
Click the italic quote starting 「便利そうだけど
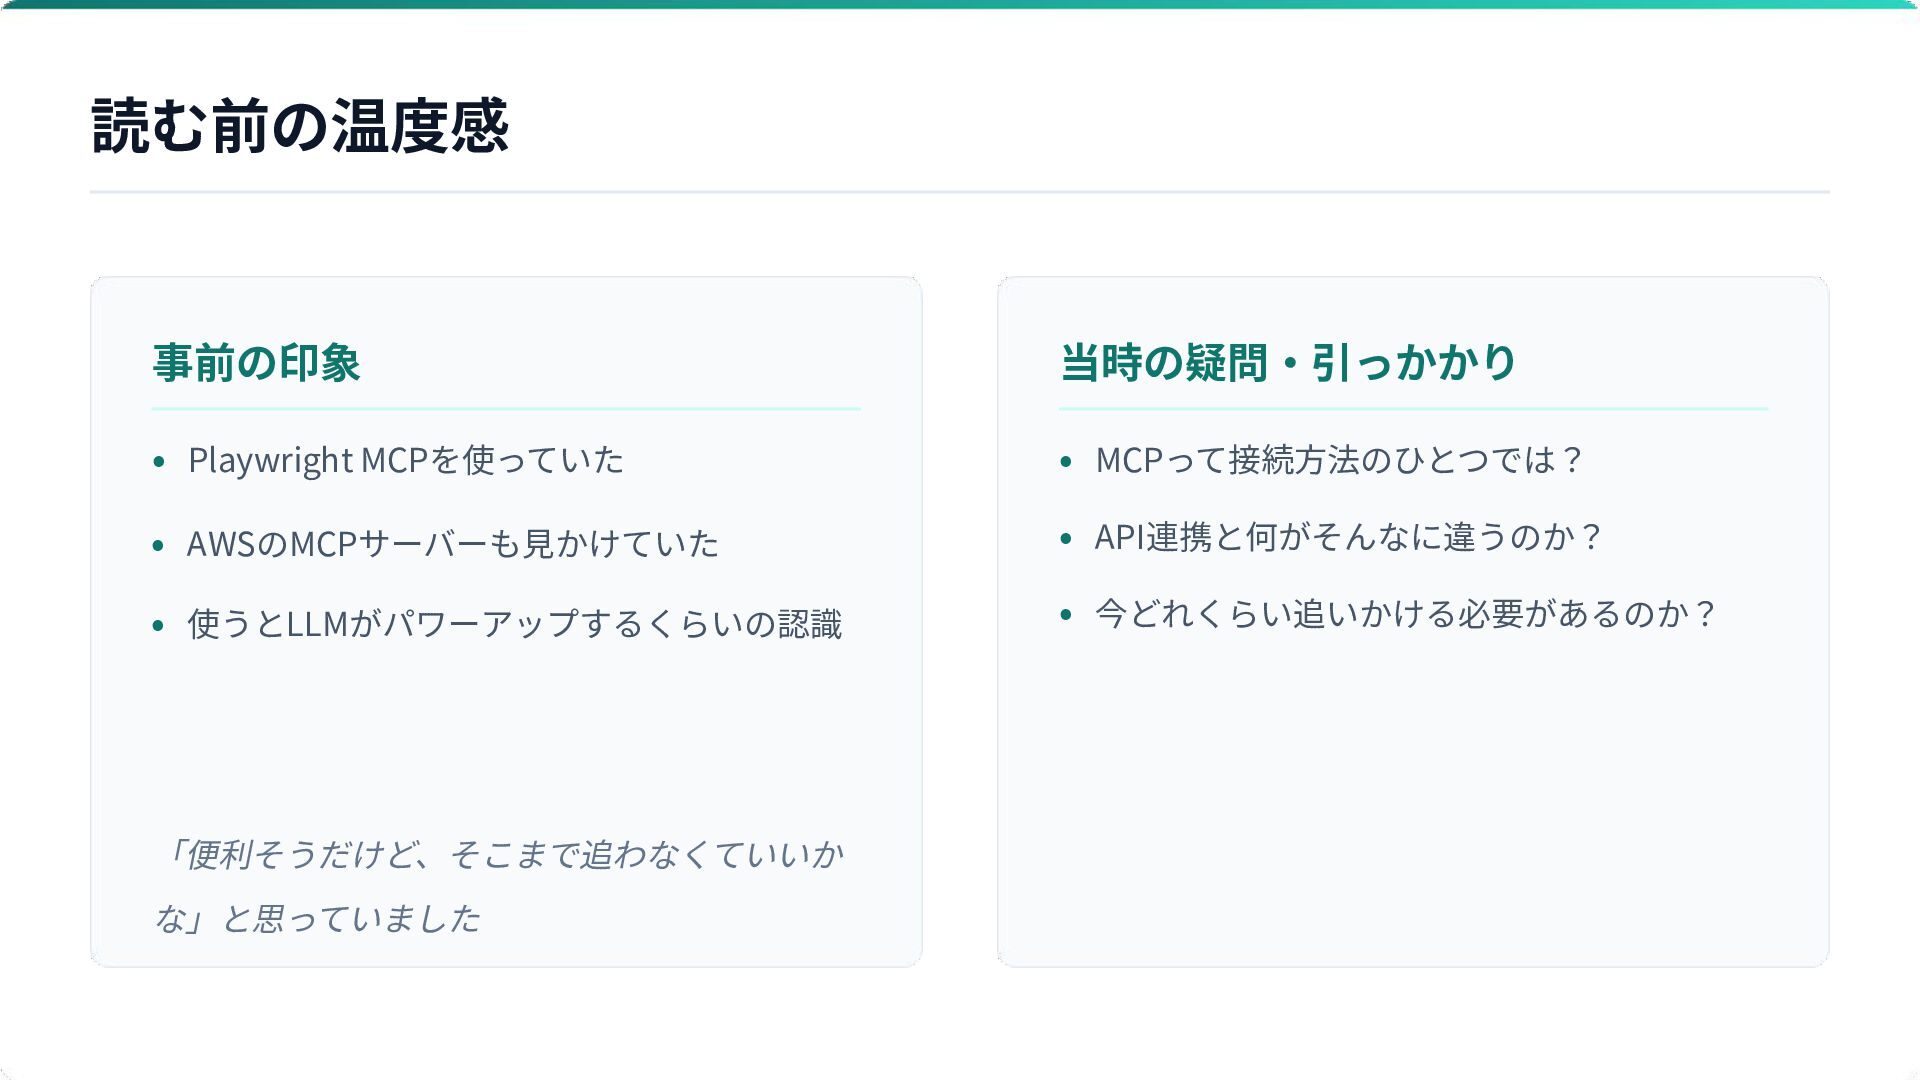point(500,886)
